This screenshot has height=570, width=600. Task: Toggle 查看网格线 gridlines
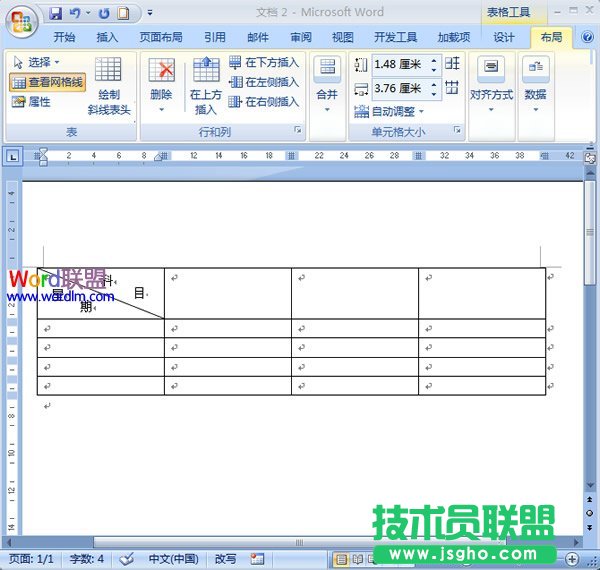click(x=47, y=82)
